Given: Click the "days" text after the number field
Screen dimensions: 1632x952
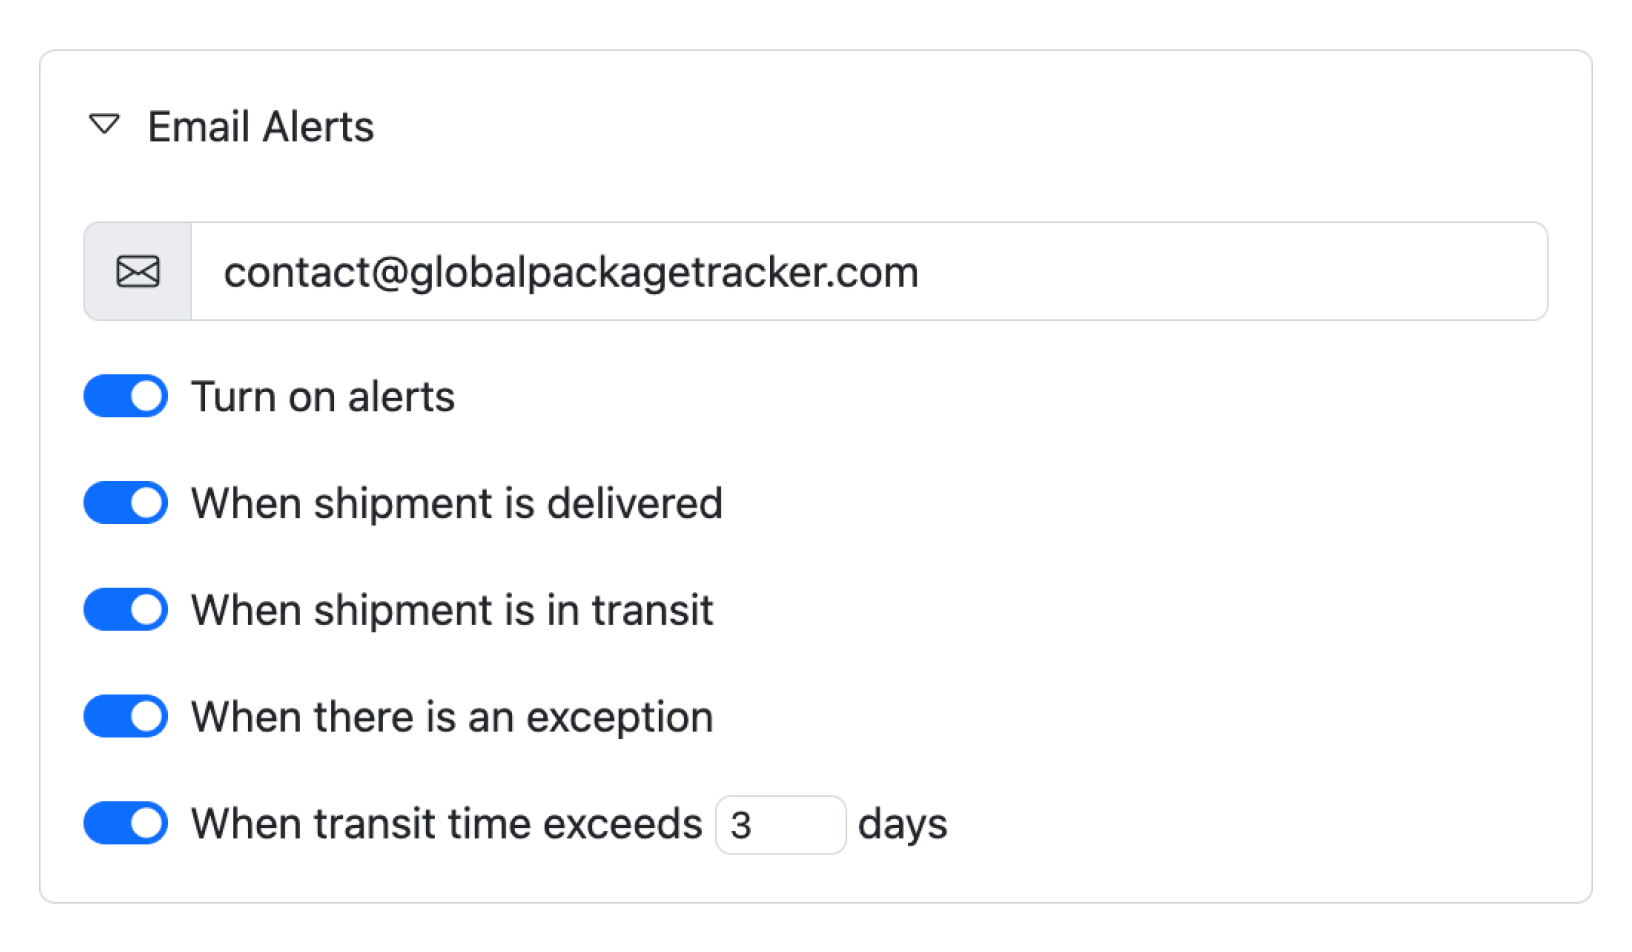Looking at the screenshot, I should [902, 824].
